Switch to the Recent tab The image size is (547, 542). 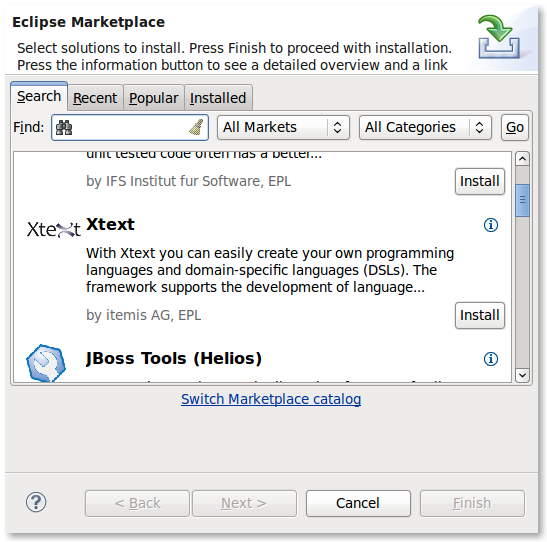click(95, 98)
